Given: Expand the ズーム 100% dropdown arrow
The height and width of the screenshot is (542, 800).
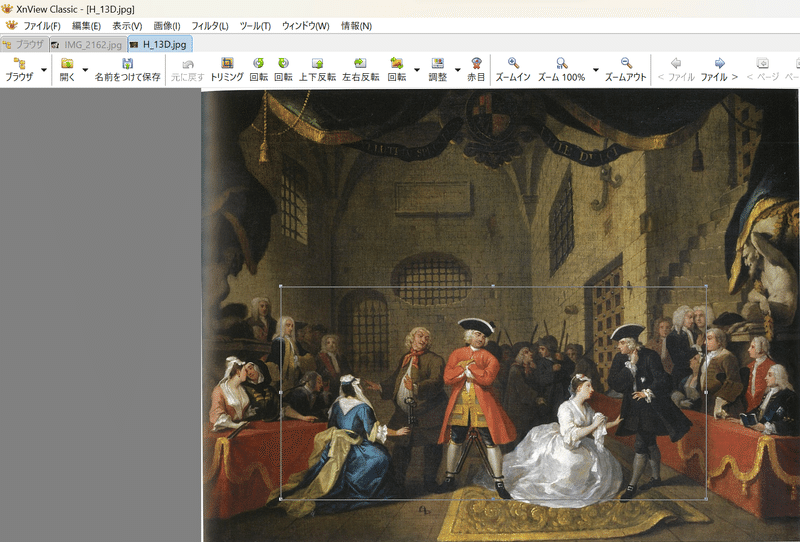Looking at the screenshot, I should coord(595,70).
